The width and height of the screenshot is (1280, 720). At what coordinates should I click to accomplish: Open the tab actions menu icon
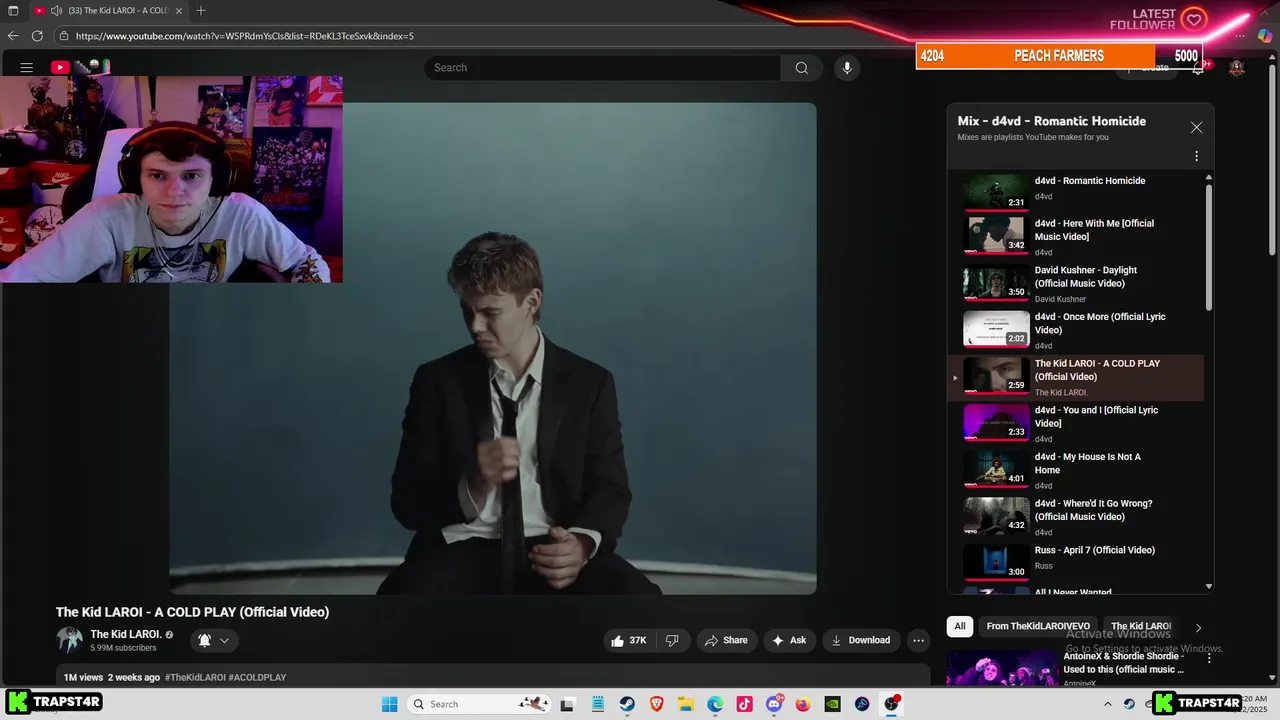tap(13, 11)
